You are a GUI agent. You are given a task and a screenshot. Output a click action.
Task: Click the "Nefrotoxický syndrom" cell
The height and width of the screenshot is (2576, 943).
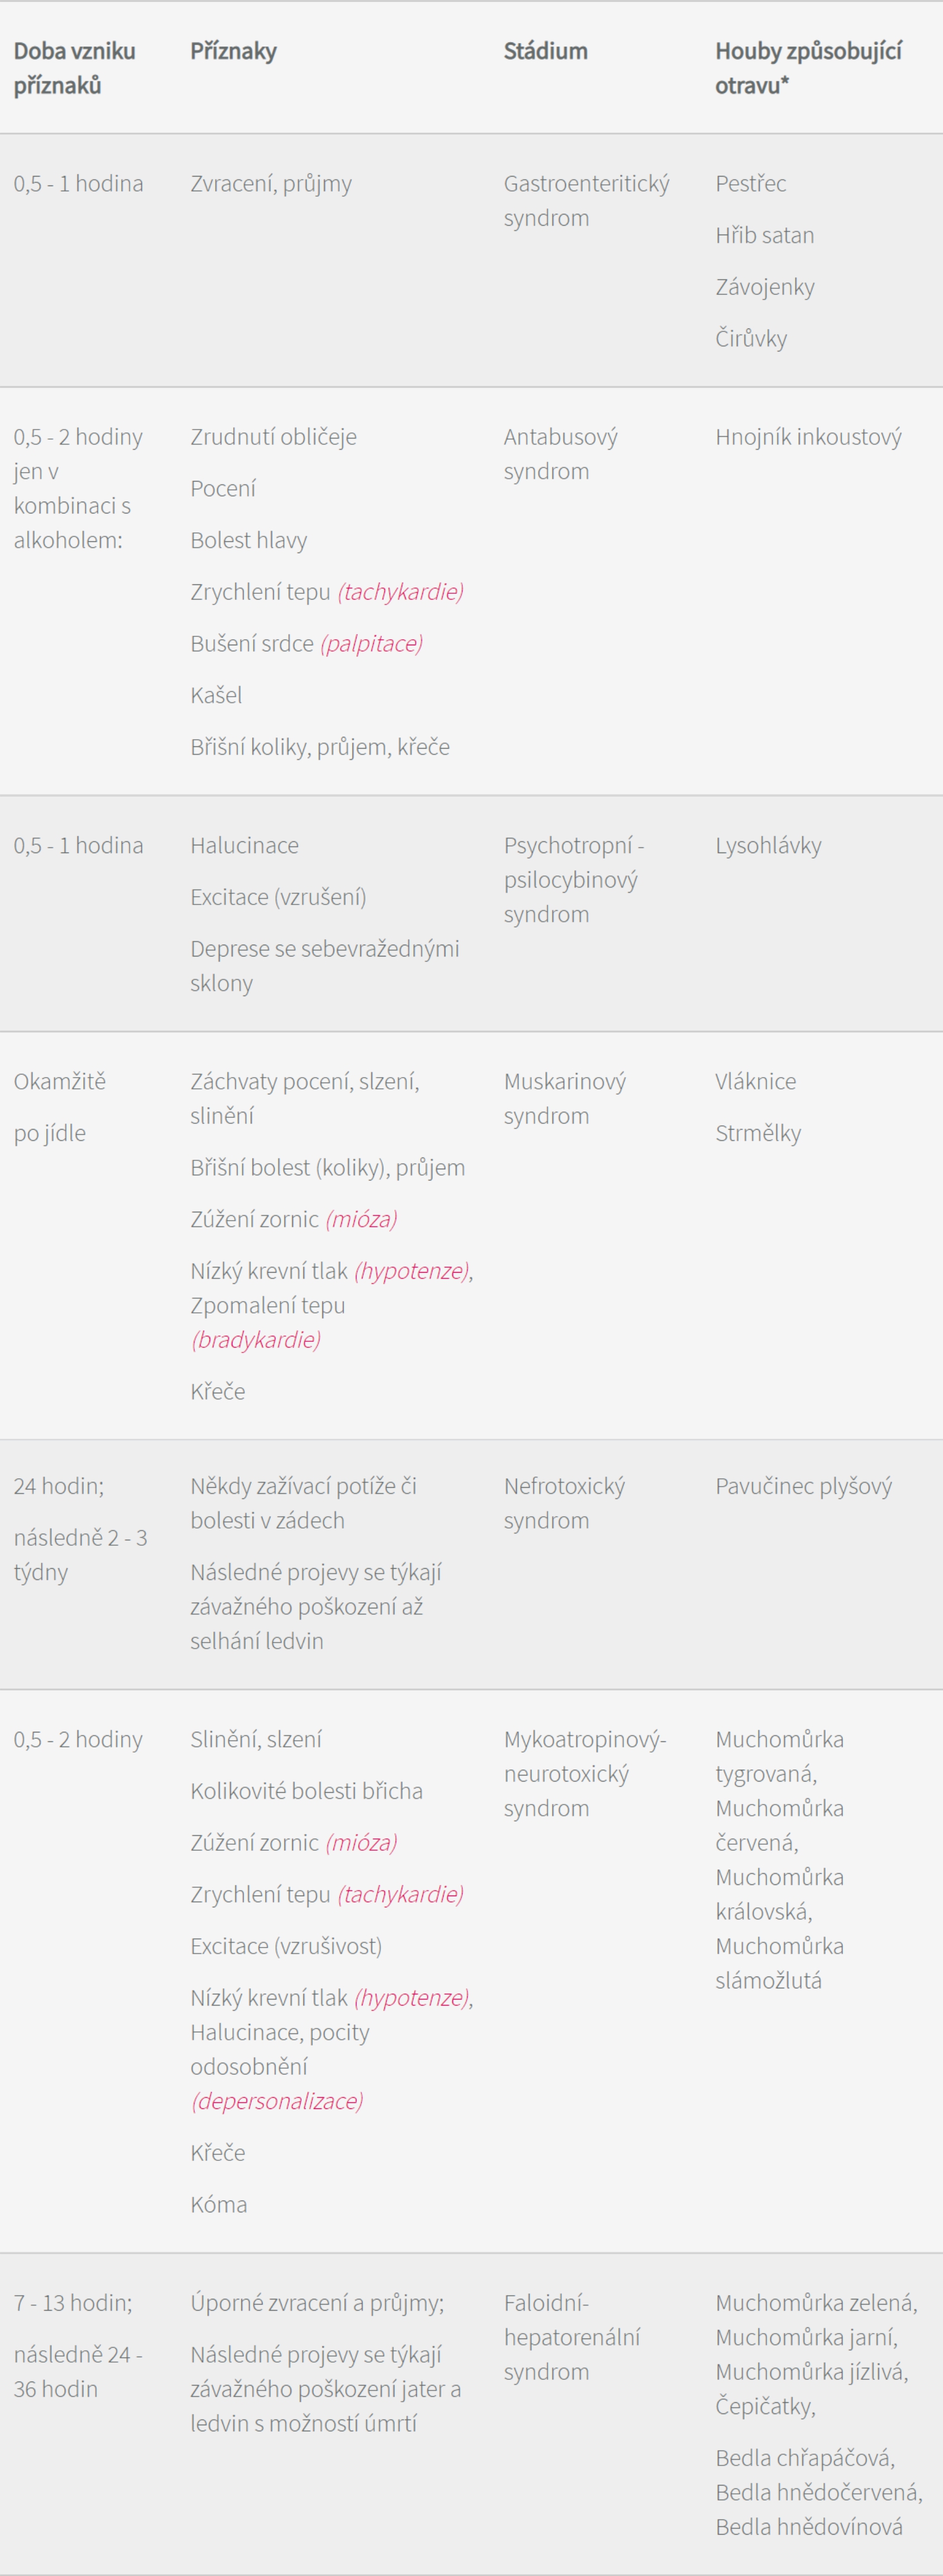coord(564,1503)
